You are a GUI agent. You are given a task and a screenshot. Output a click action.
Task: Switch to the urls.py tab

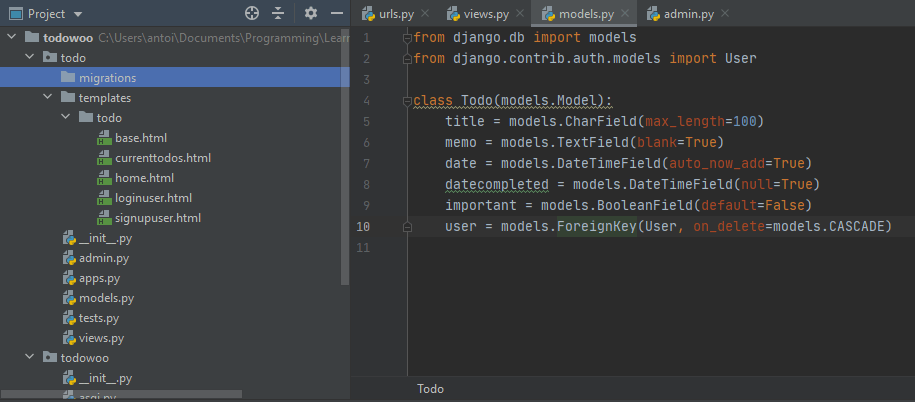pyautogui.click(x=396, y=14)
